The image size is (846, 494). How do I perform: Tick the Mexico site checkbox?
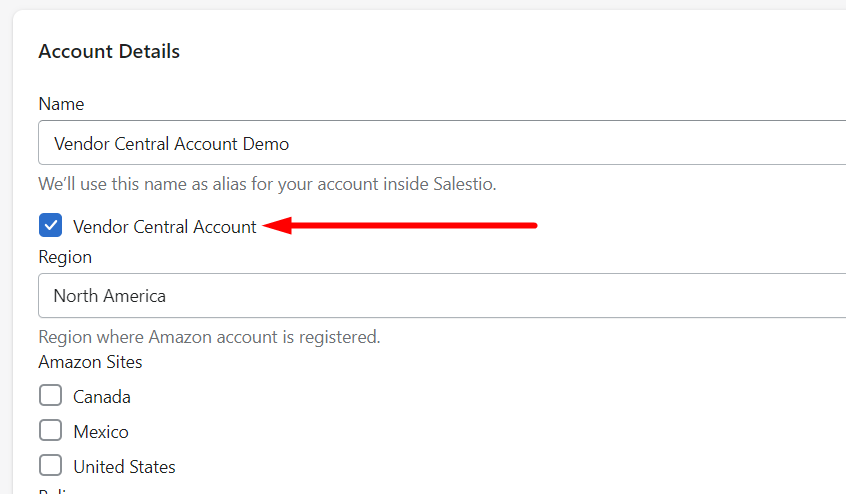coord(51,431)
